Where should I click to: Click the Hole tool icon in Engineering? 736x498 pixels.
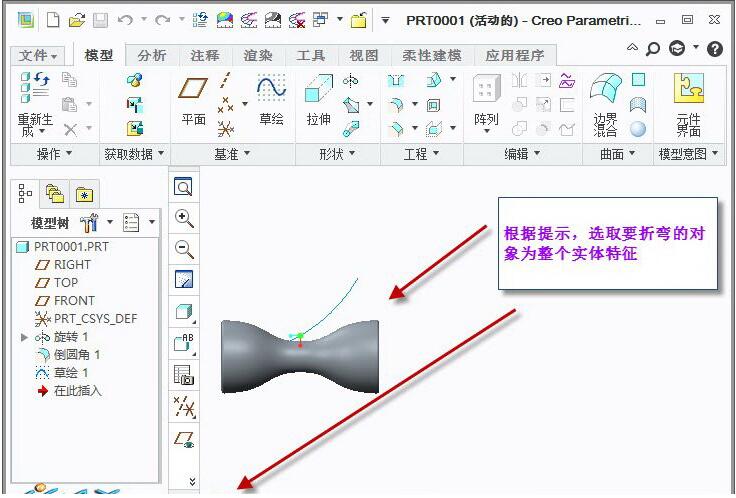click(x=396, y=81)
